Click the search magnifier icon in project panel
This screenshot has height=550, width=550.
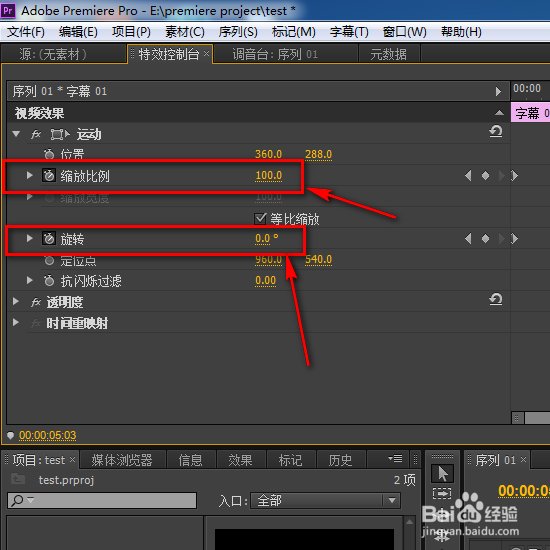(17, 500)
